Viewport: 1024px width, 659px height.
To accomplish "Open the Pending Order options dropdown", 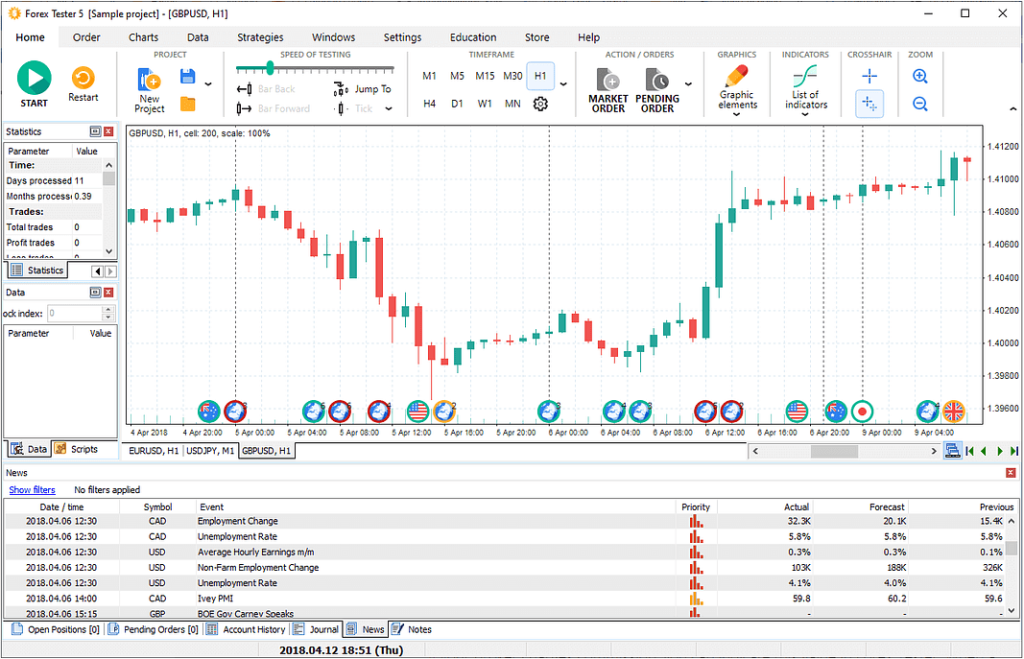I will pyautogui.click(x=690, y=85).
